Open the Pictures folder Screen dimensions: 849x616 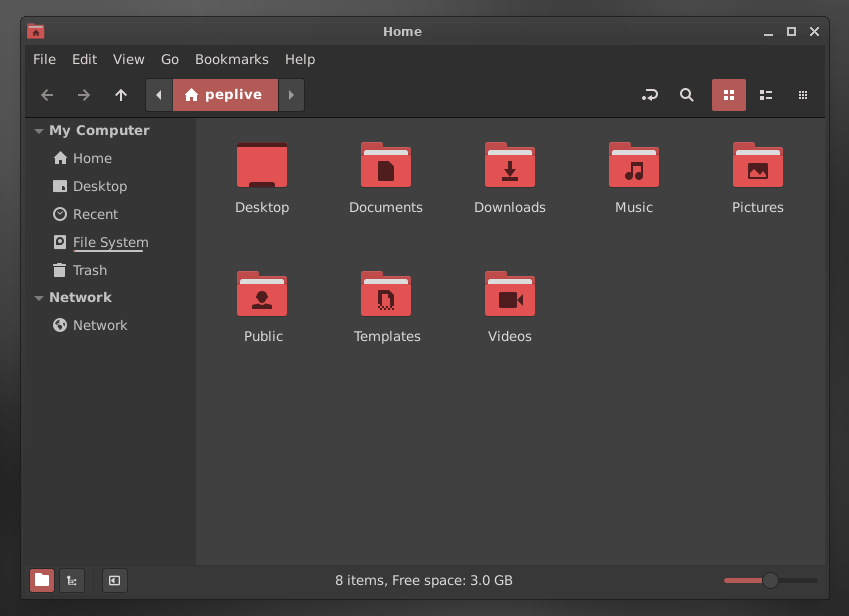click(x=758, y=166)
